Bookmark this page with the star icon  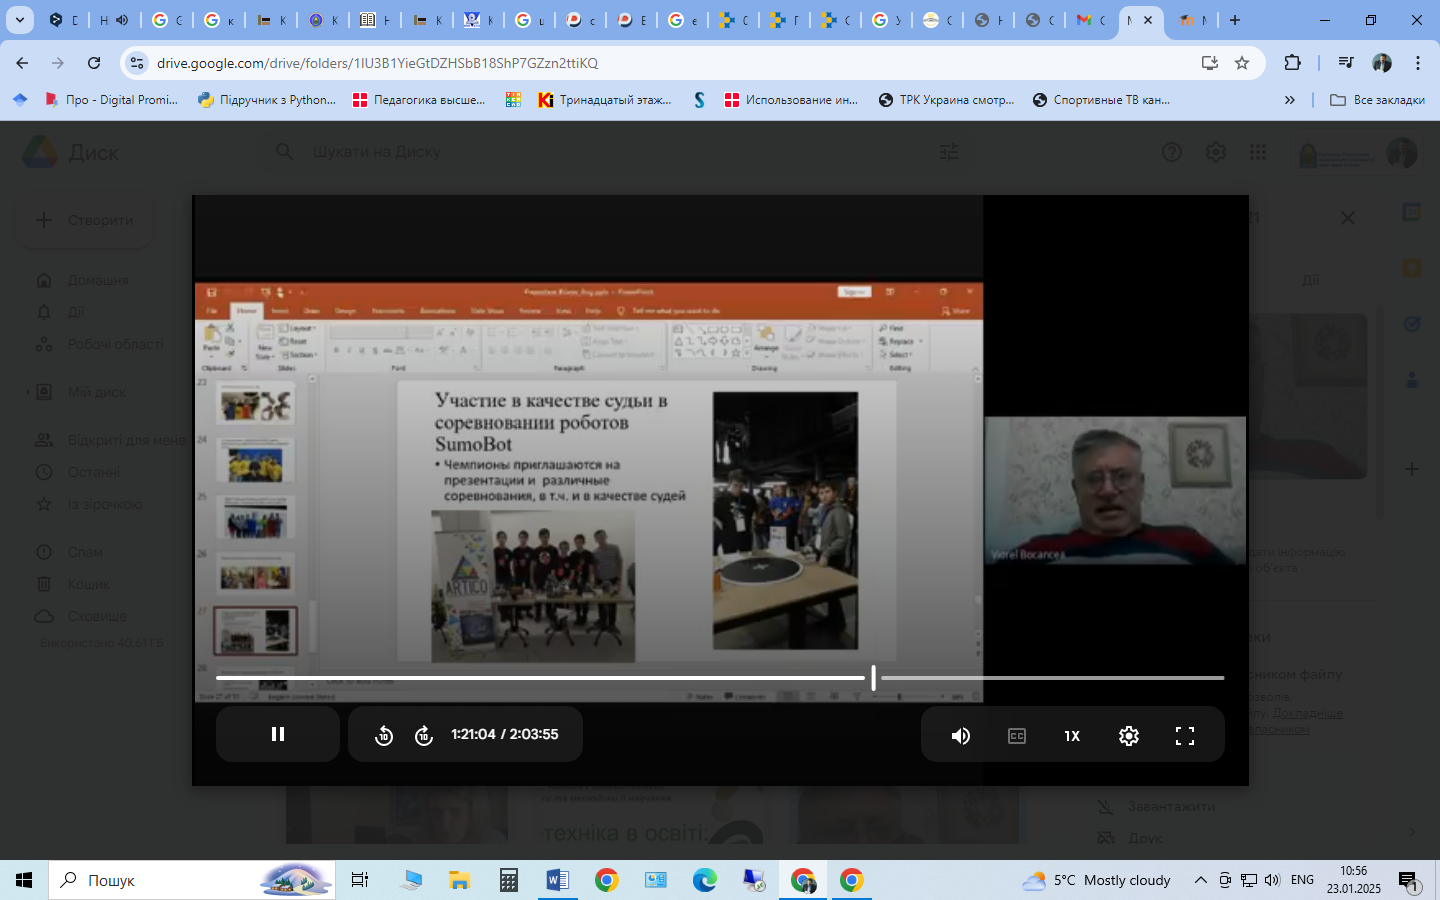(x=1242, y=63)
